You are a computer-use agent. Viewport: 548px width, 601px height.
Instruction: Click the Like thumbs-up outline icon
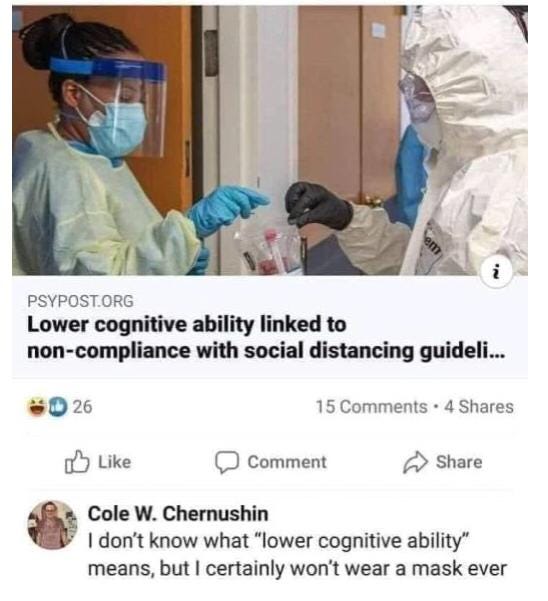click(x=77, y=461)
